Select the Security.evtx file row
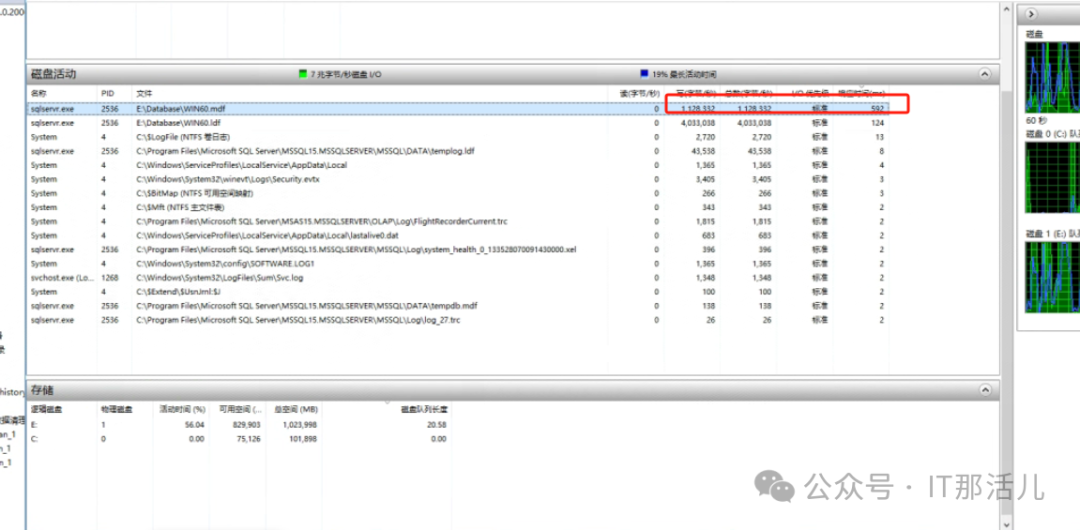1080x530 pixels. 459,179
